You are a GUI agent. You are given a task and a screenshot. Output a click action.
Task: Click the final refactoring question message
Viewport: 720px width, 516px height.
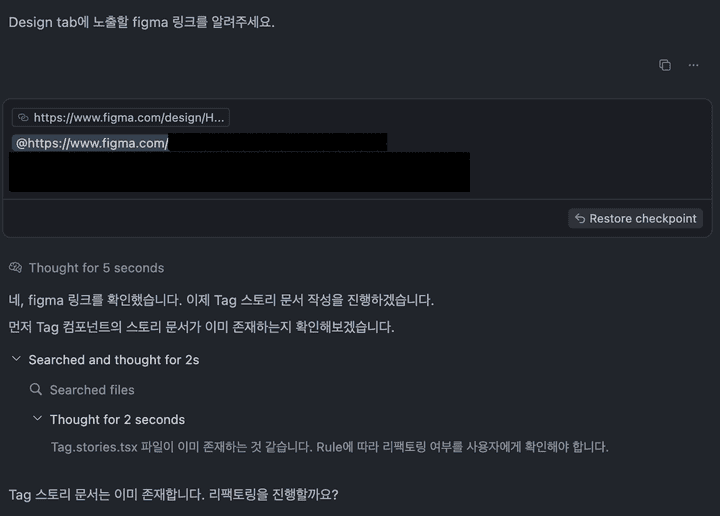(x=173, y=494)
